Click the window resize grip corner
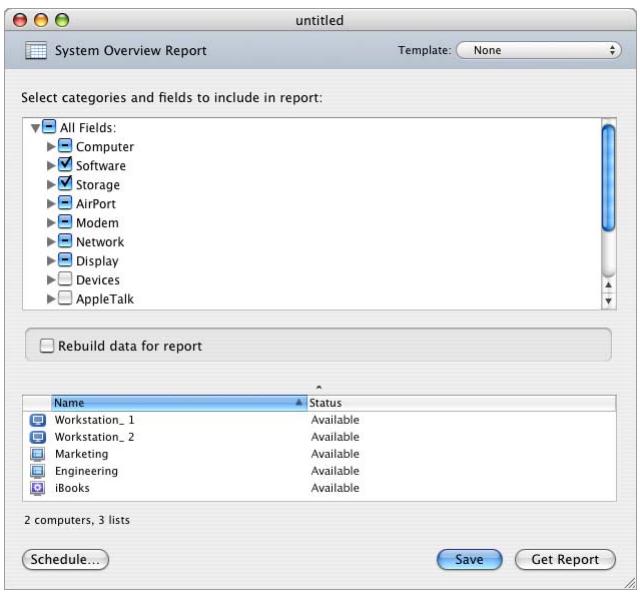 pos(629,583)
